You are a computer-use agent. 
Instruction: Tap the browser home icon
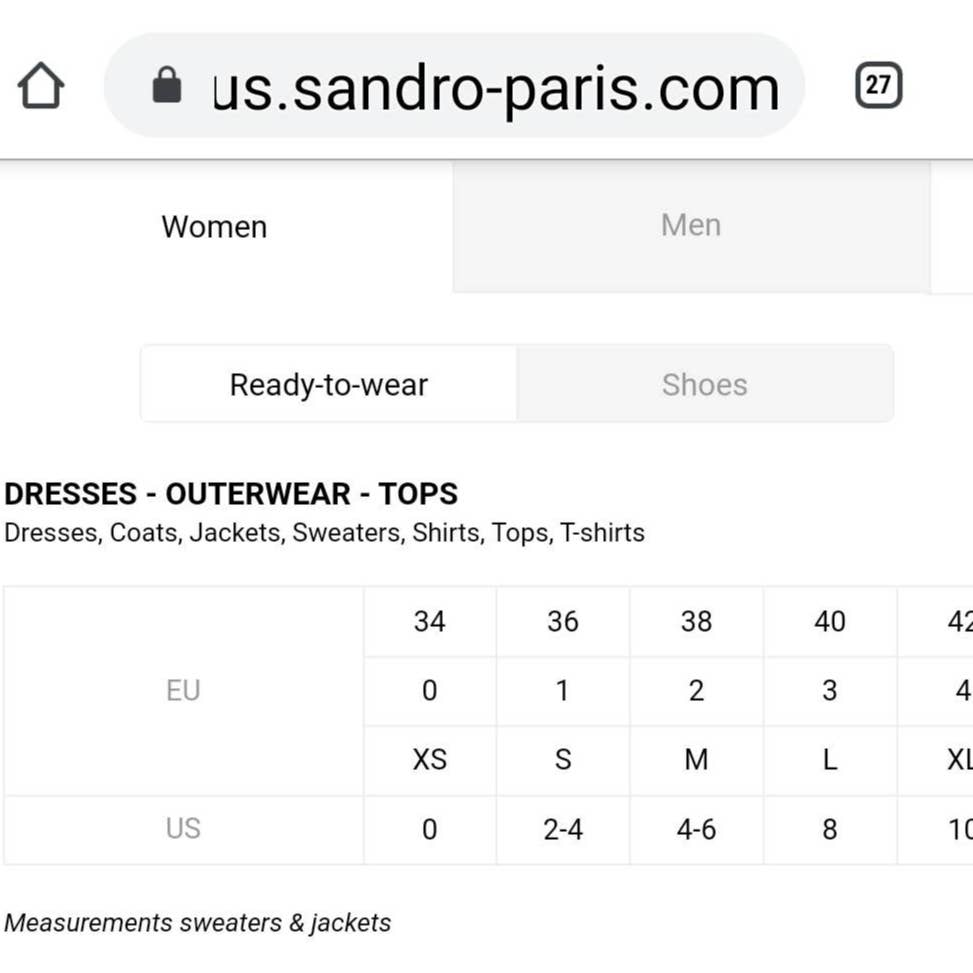pyautogui.click(x=41, y=86)
